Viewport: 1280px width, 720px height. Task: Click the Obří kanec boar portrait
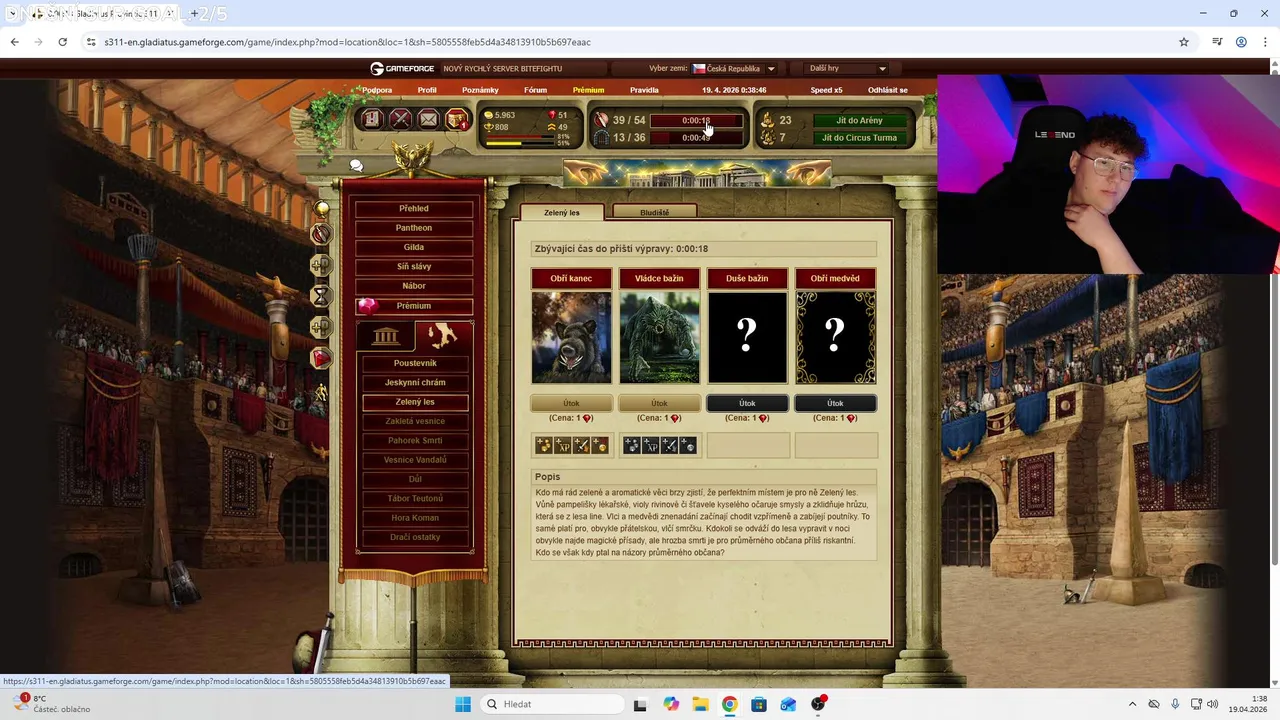pyautogui.click(x=571, y=338)
